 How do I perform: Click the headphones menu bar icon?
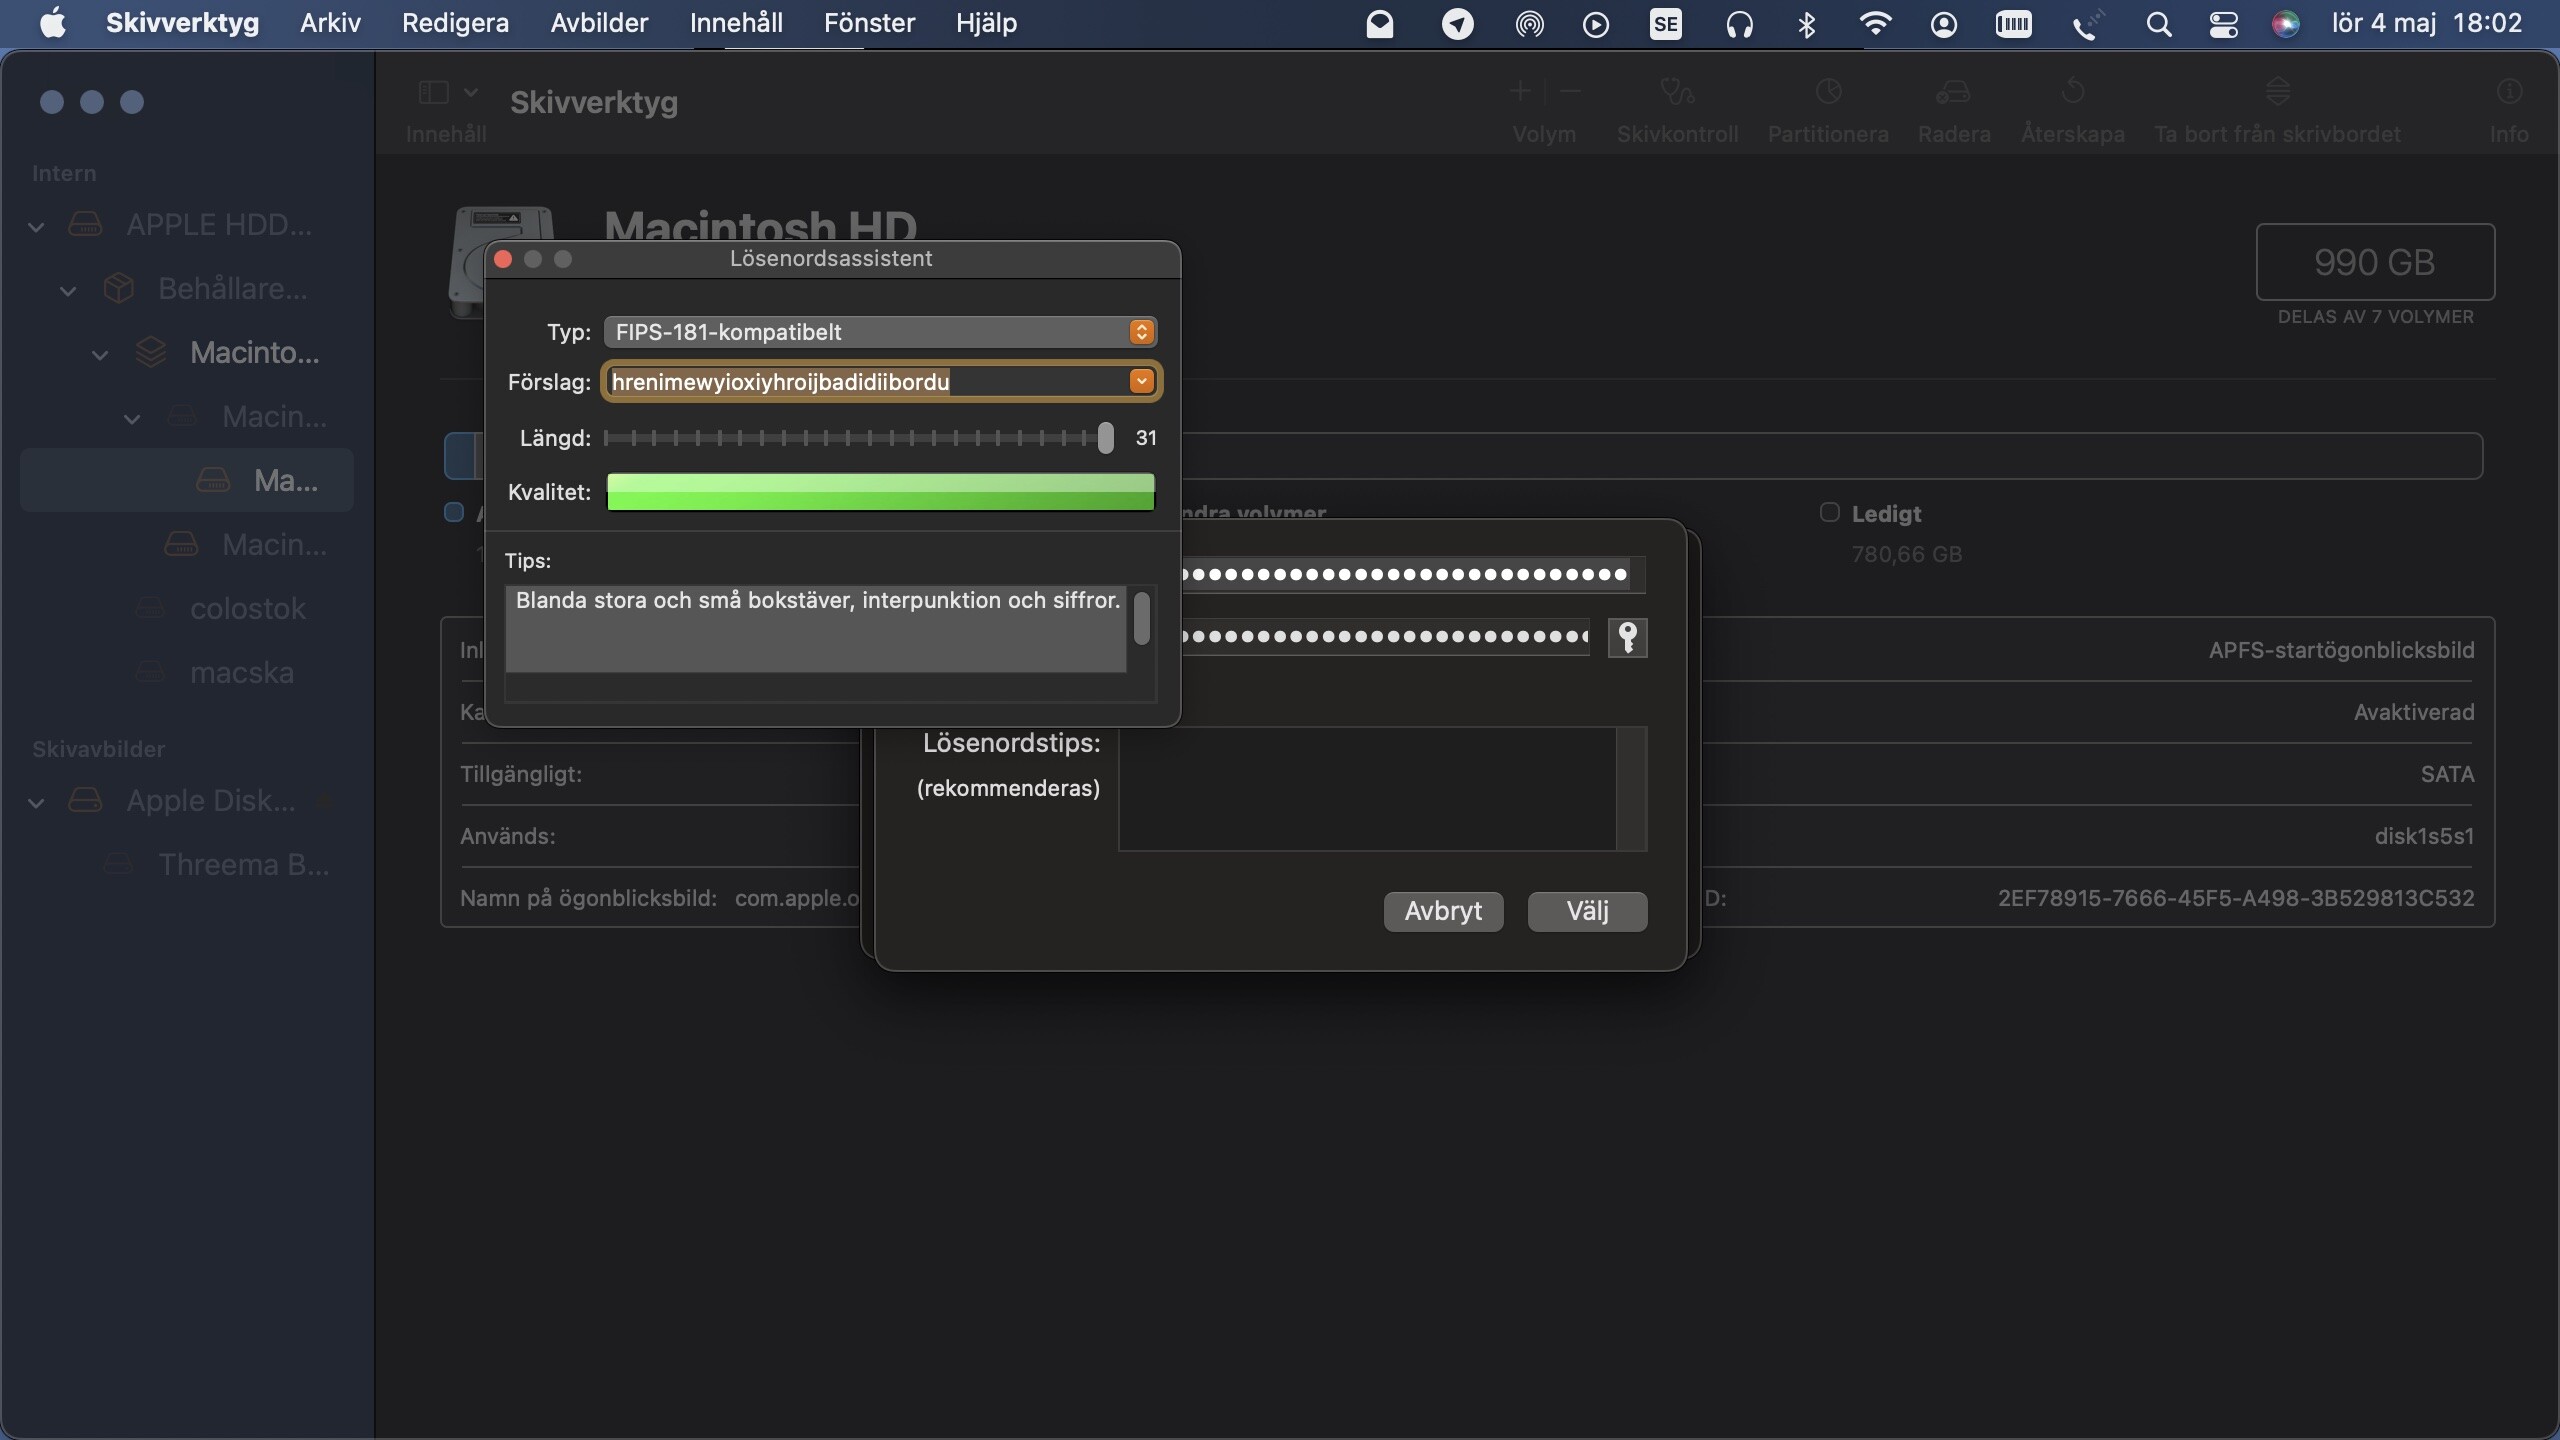pyautogui.click(x=1739, y=24)
